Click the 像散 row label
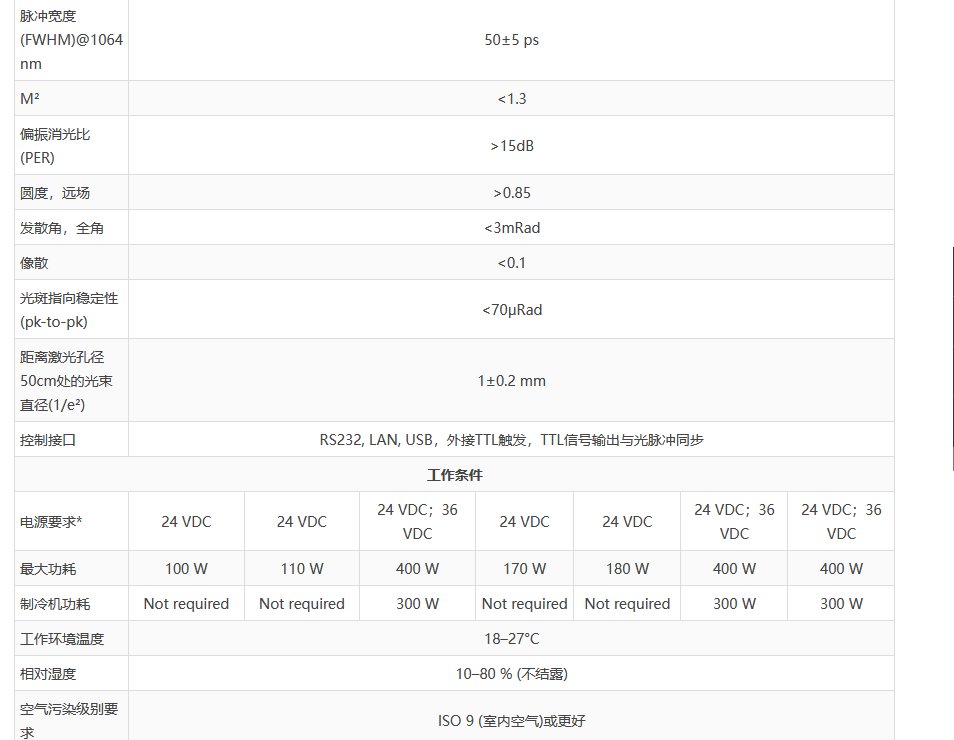954x740 pixels. tap(34, 263)
